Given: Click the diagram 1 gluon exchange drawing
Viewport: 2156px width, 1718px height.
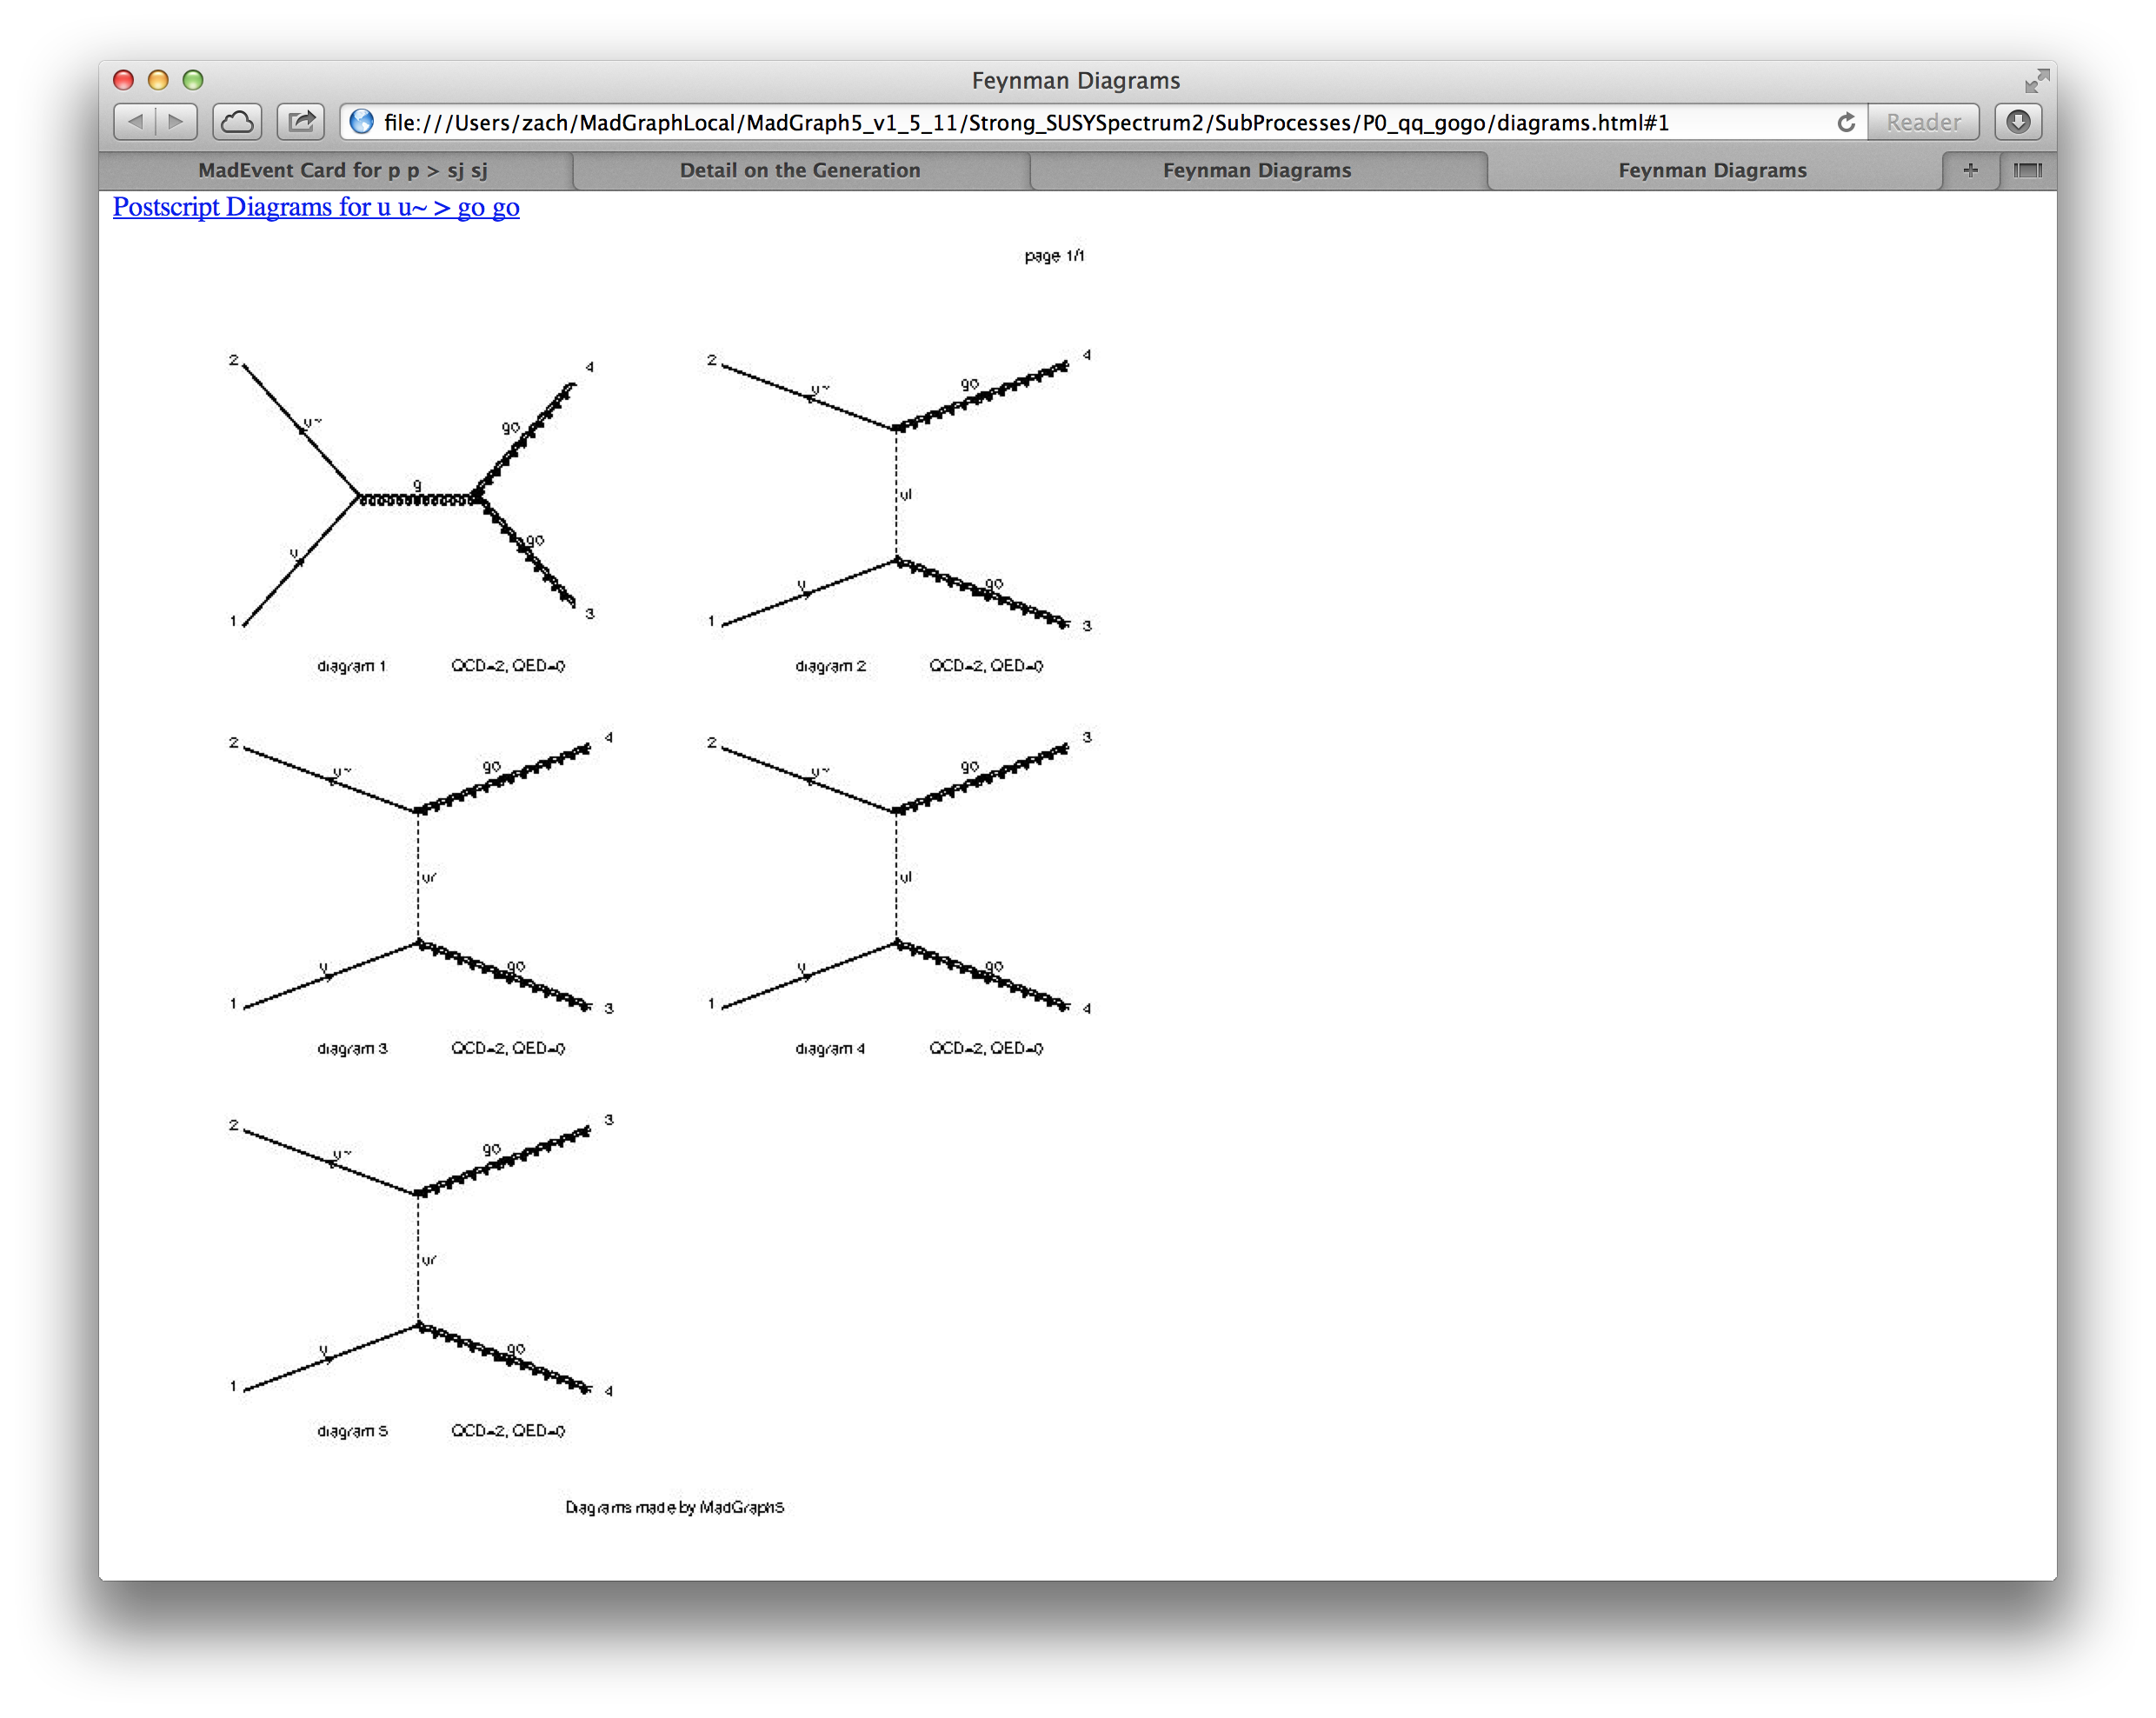Looking at the screenshot, I should (x=416, y=497).
